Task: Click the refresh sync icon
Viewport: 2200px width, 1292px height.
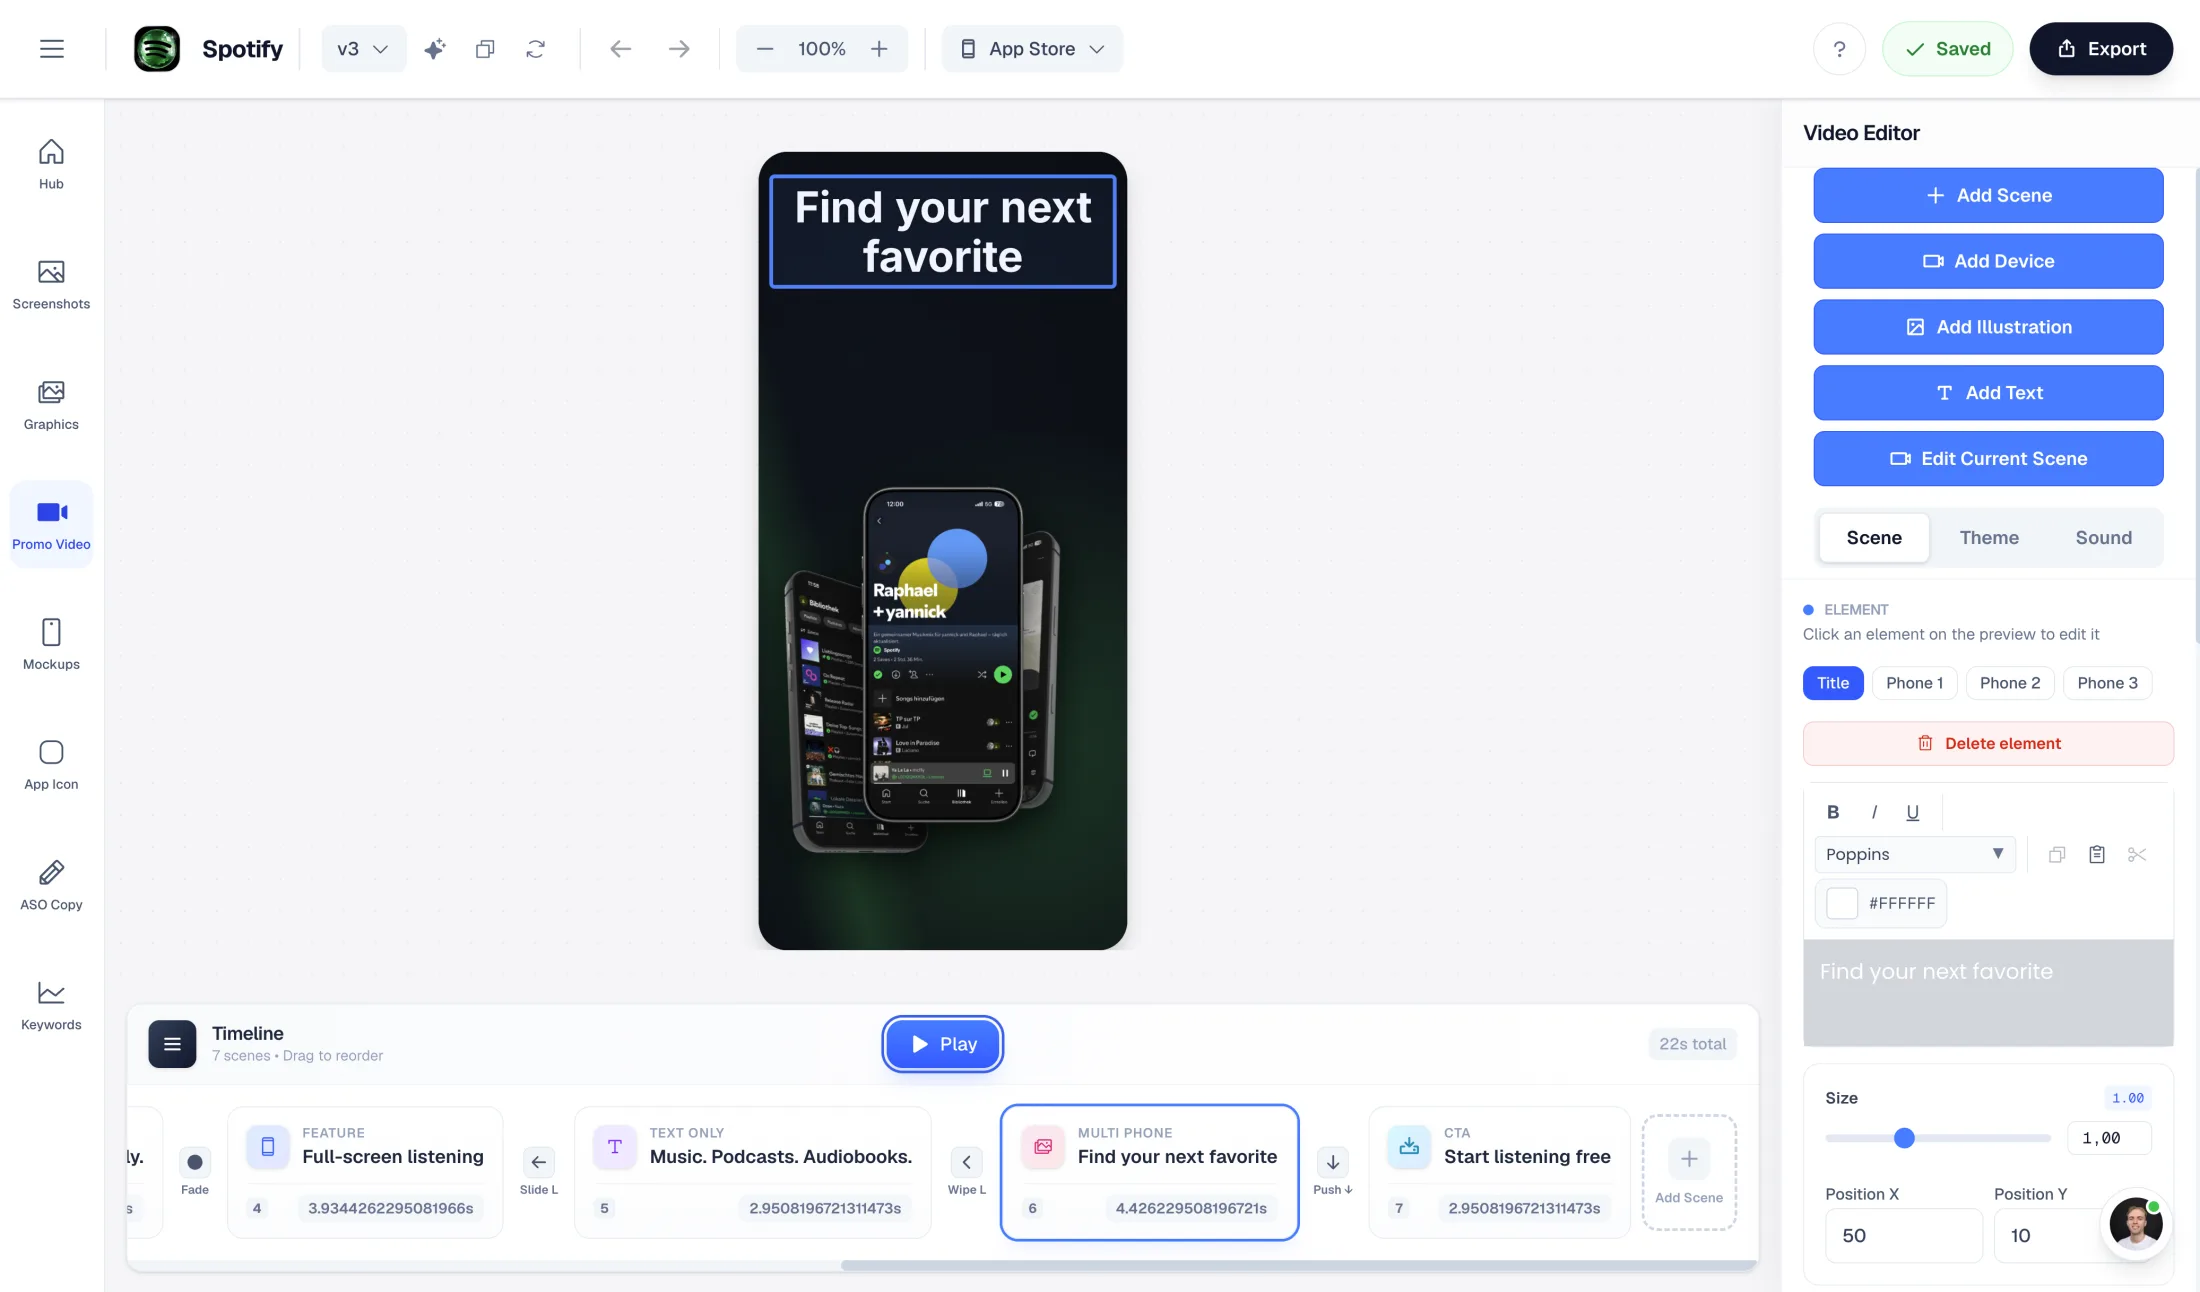Action: [x=536, y=49]
